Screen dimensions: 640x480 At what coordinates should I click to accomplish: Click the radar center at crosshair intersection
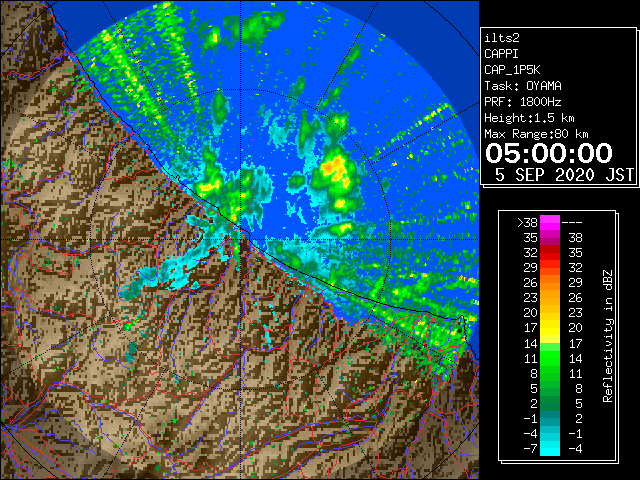click(240, 239)
